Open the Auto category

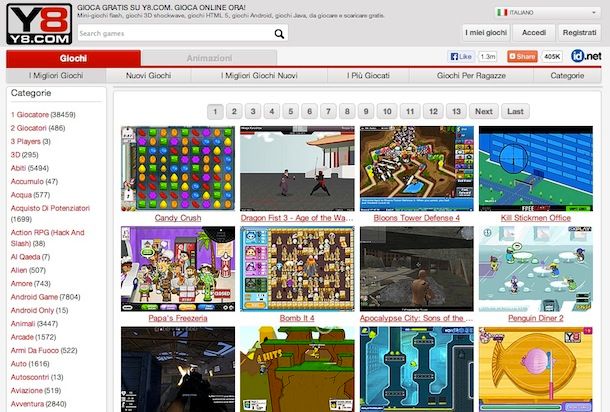click(19, 364)
